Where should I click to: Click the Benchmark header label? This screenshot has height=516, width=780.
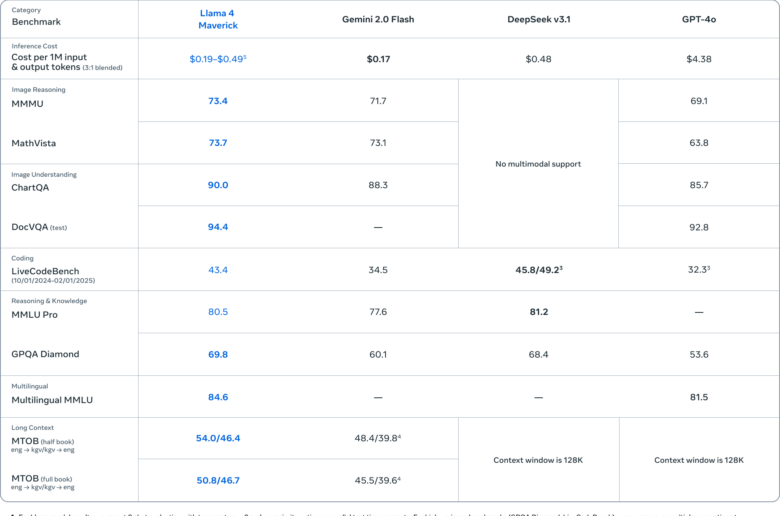(36, 22)
